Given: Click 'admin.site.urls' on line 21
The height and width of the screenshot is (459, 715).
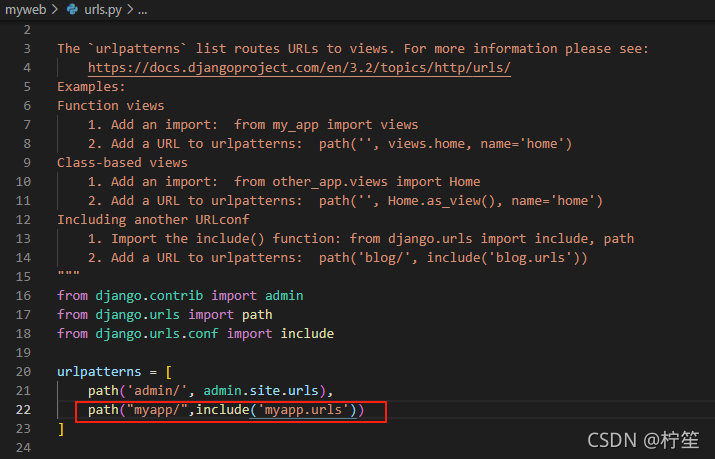Looking at the screenshot, I should pyautogui.click(x=261, y=391).
